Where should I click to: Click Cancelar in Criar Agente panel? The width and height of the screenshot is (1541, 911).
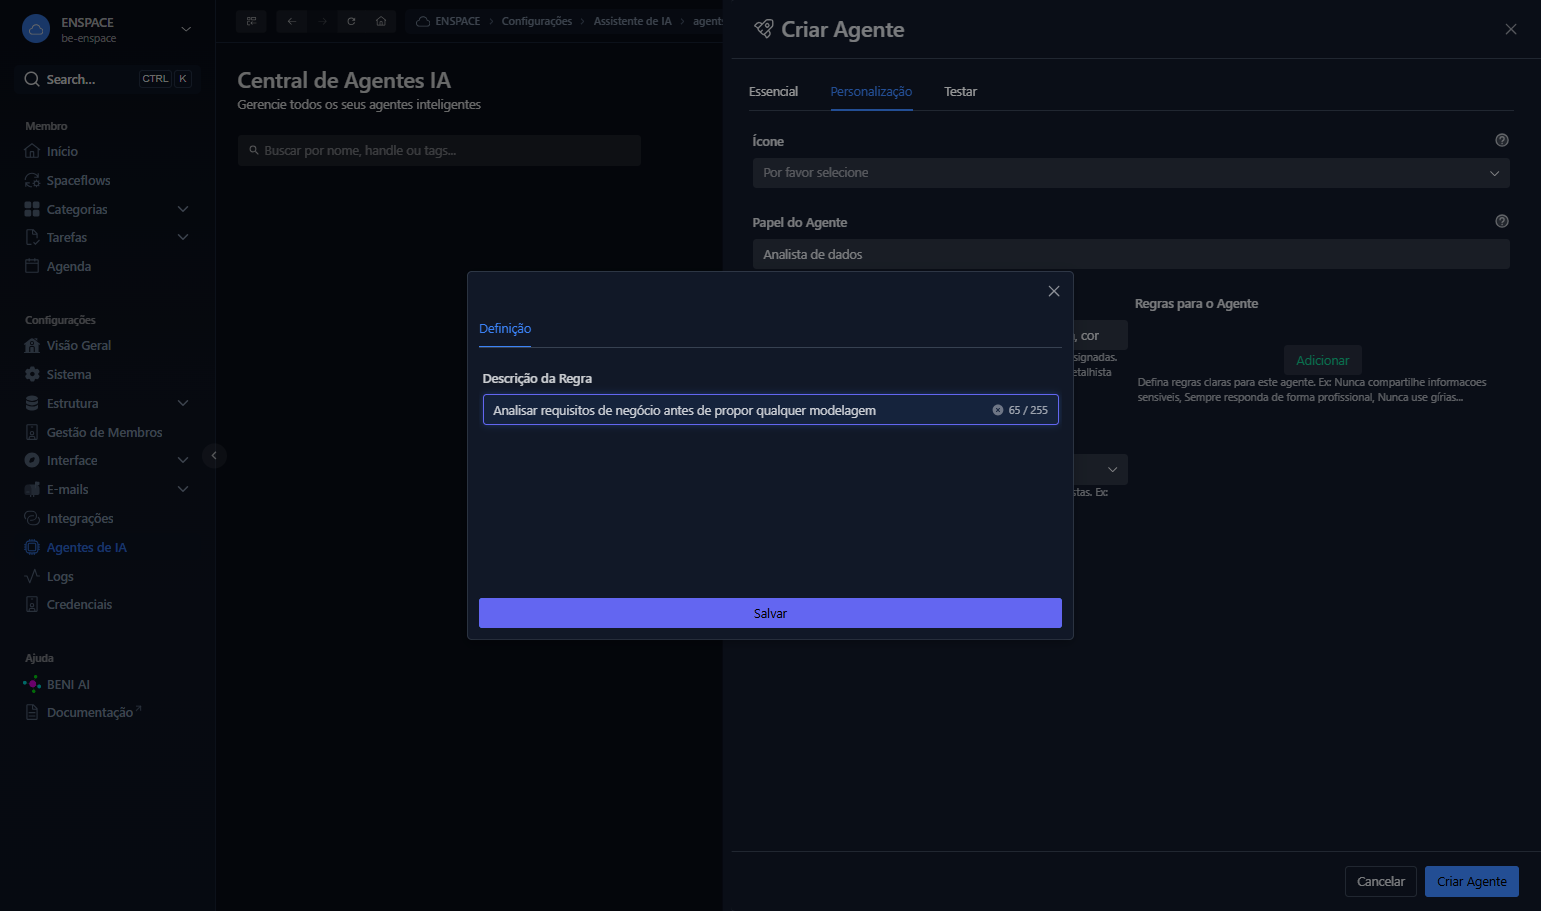pos(1380,881)
